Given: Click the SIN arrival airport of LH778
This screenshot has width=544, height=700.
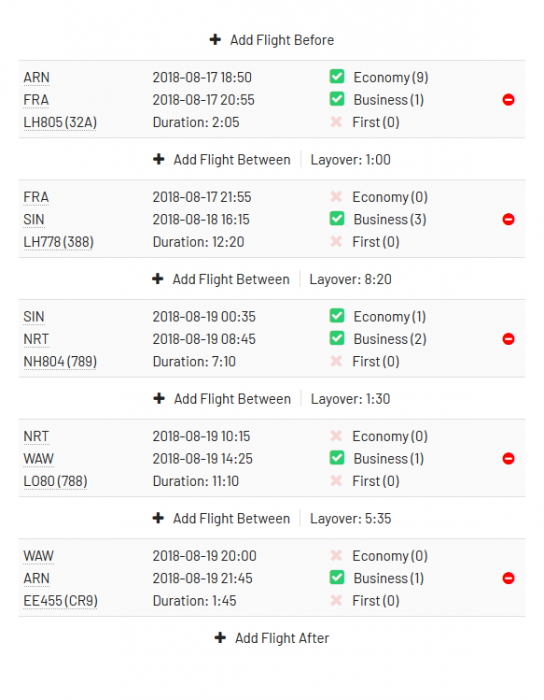Looking at the screenshot, I should (34, 220).
